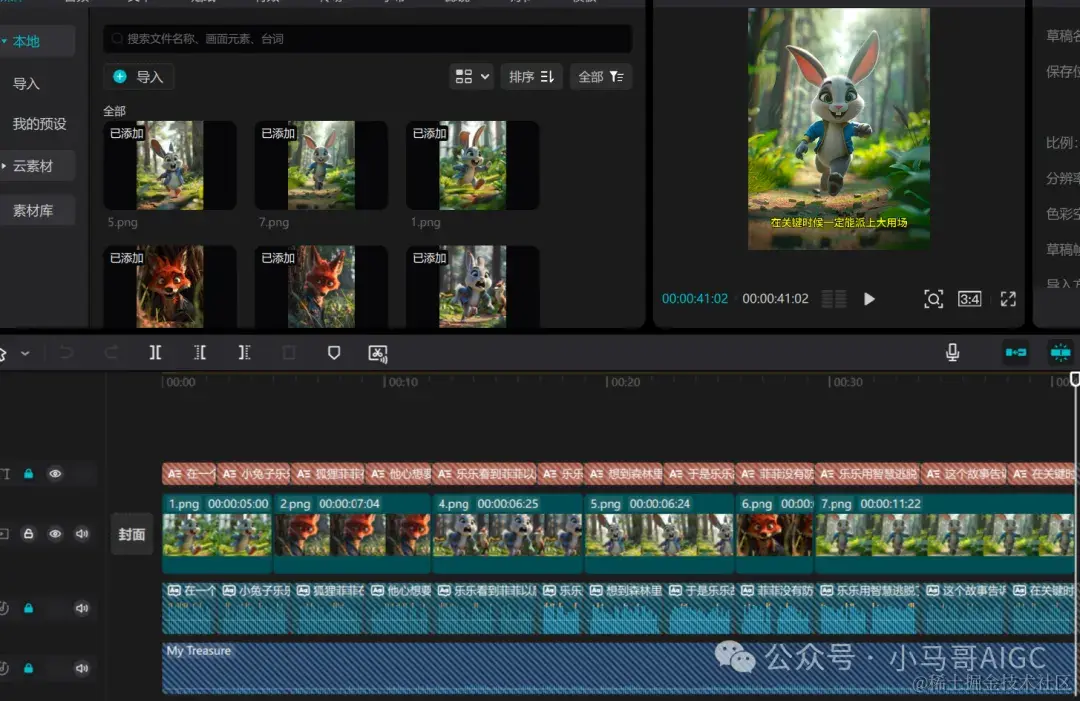Start voice recording with the microphone icon

[x=952, y=353]
